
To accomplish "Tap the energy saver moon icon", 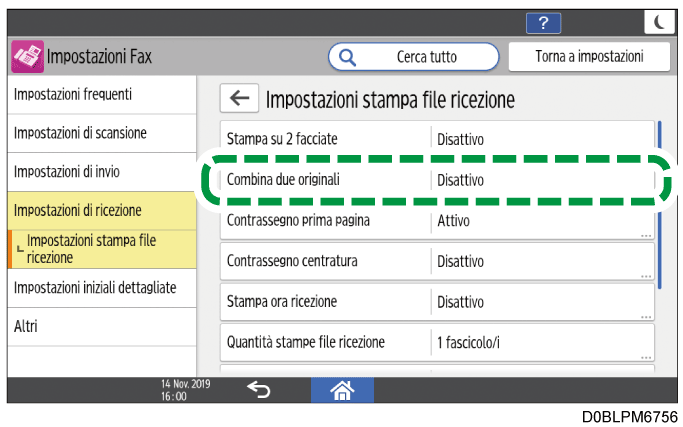I will (x=660, y=22).
